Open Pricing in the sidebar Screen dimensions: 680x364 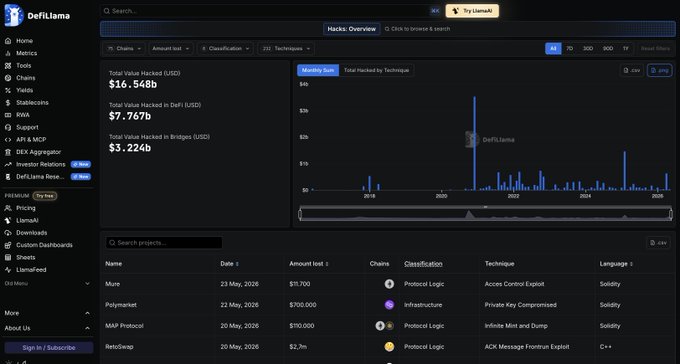coord(26,208)
